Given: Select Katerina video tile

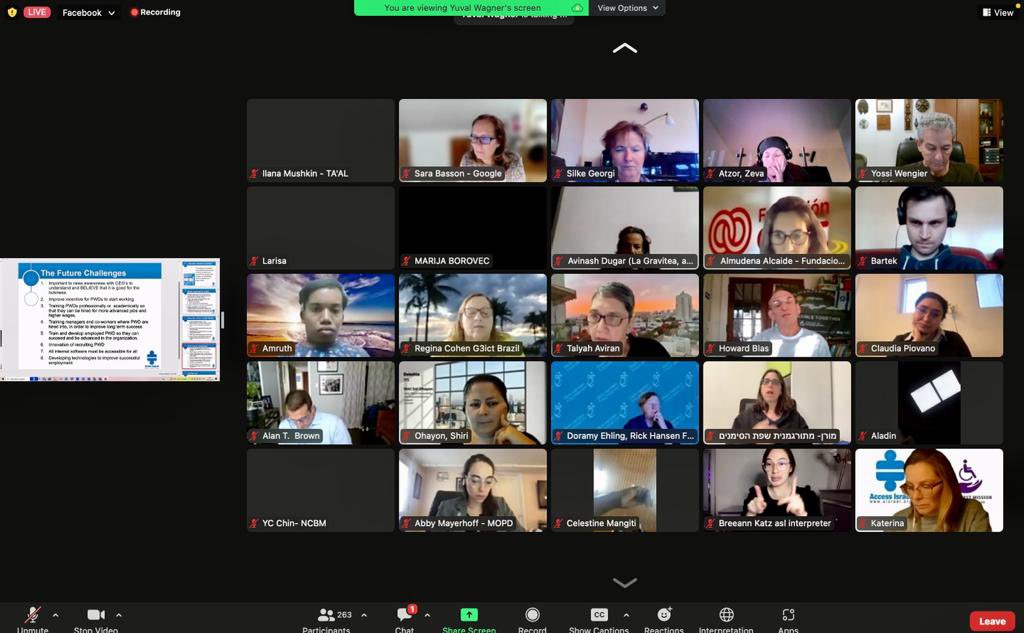Looking at the screenshot, I should coord(929,491).
